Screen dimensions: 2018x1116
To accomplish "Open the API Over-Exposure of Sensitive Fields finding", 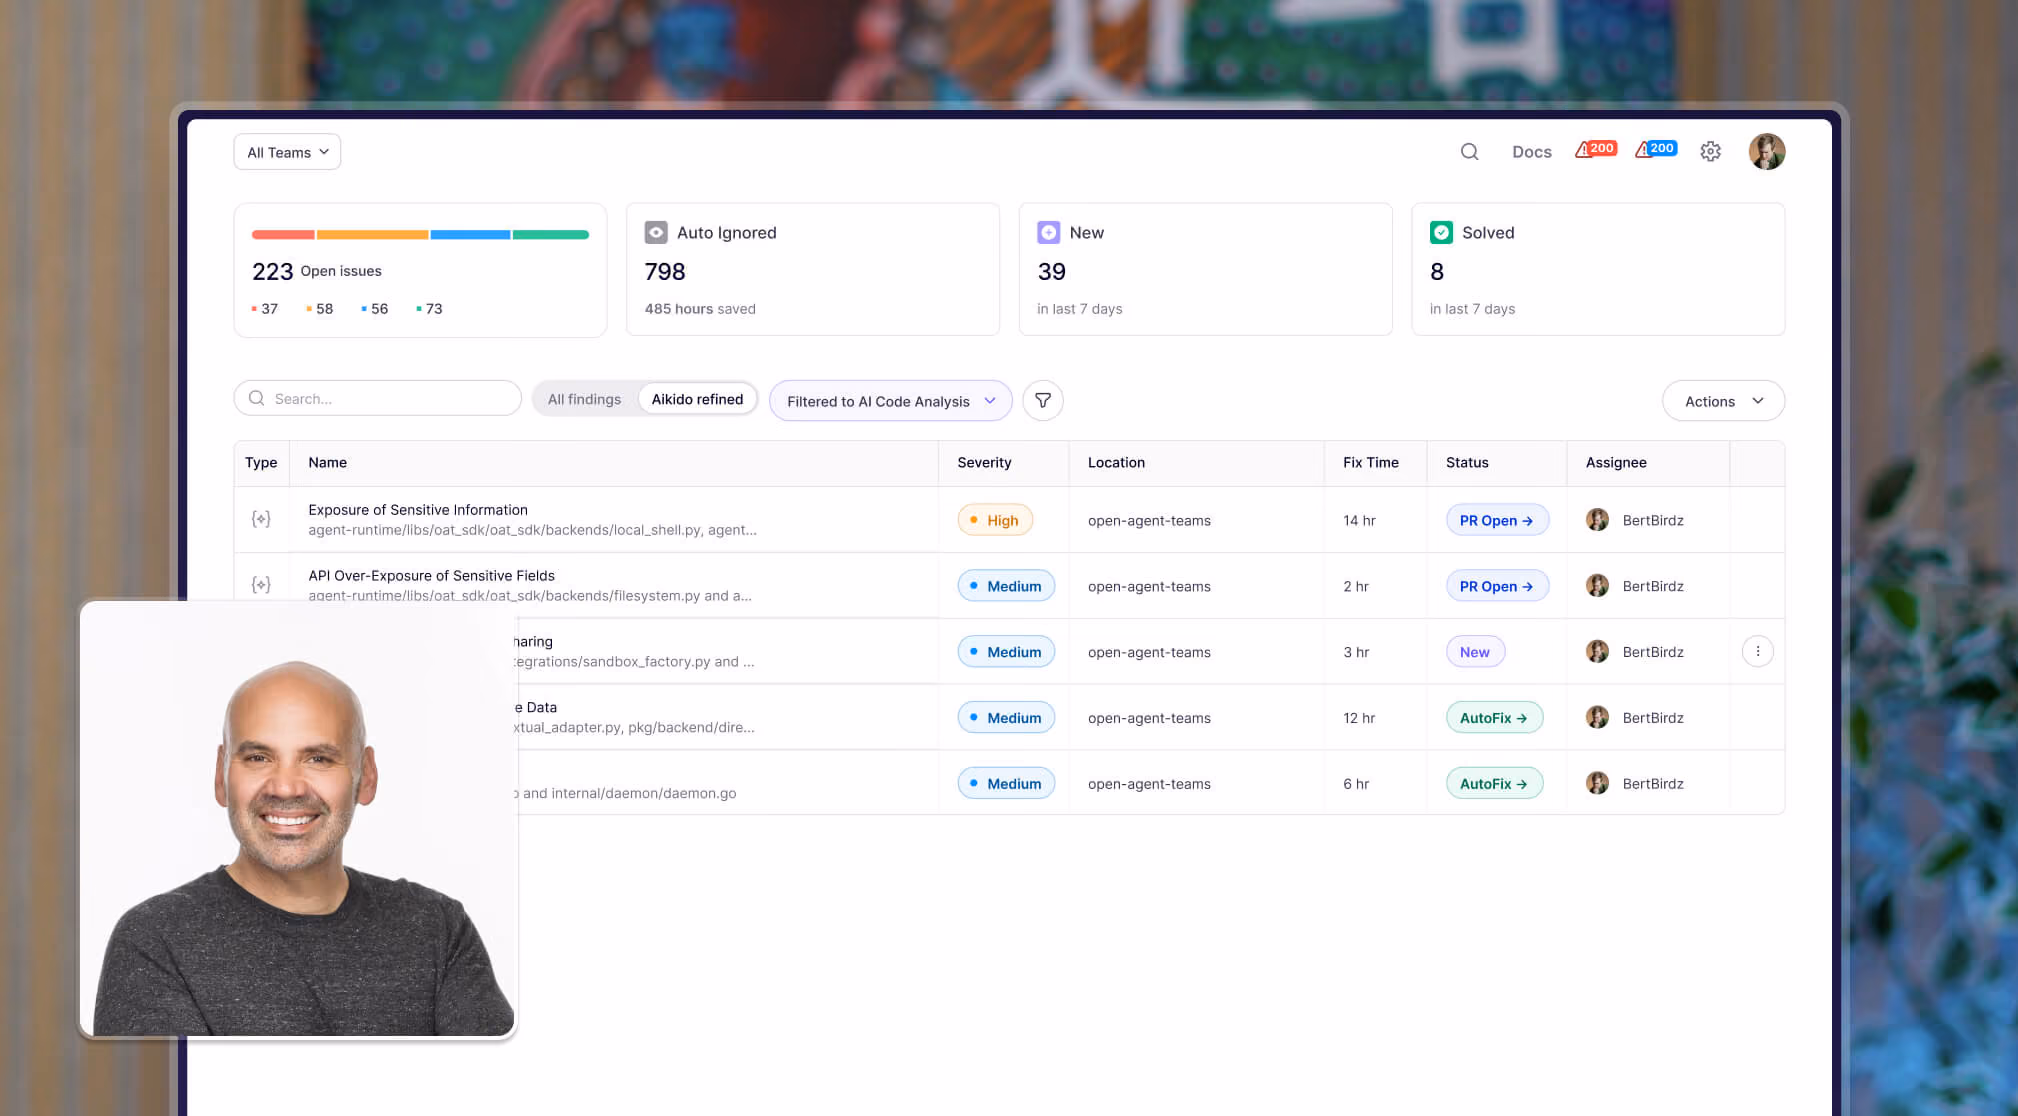I will [x=431, y=576].
